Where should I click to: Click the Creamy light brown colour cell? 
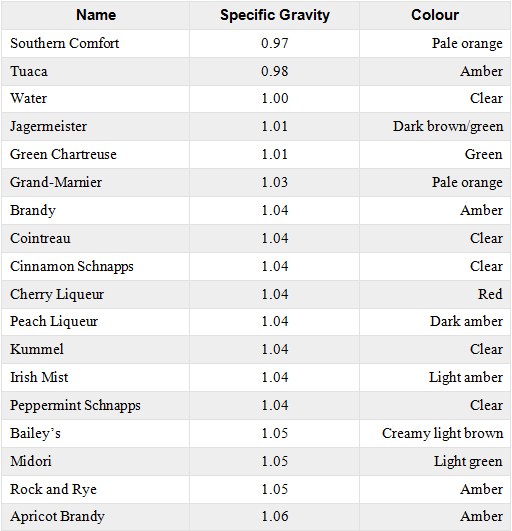click(x=435, y=433)
